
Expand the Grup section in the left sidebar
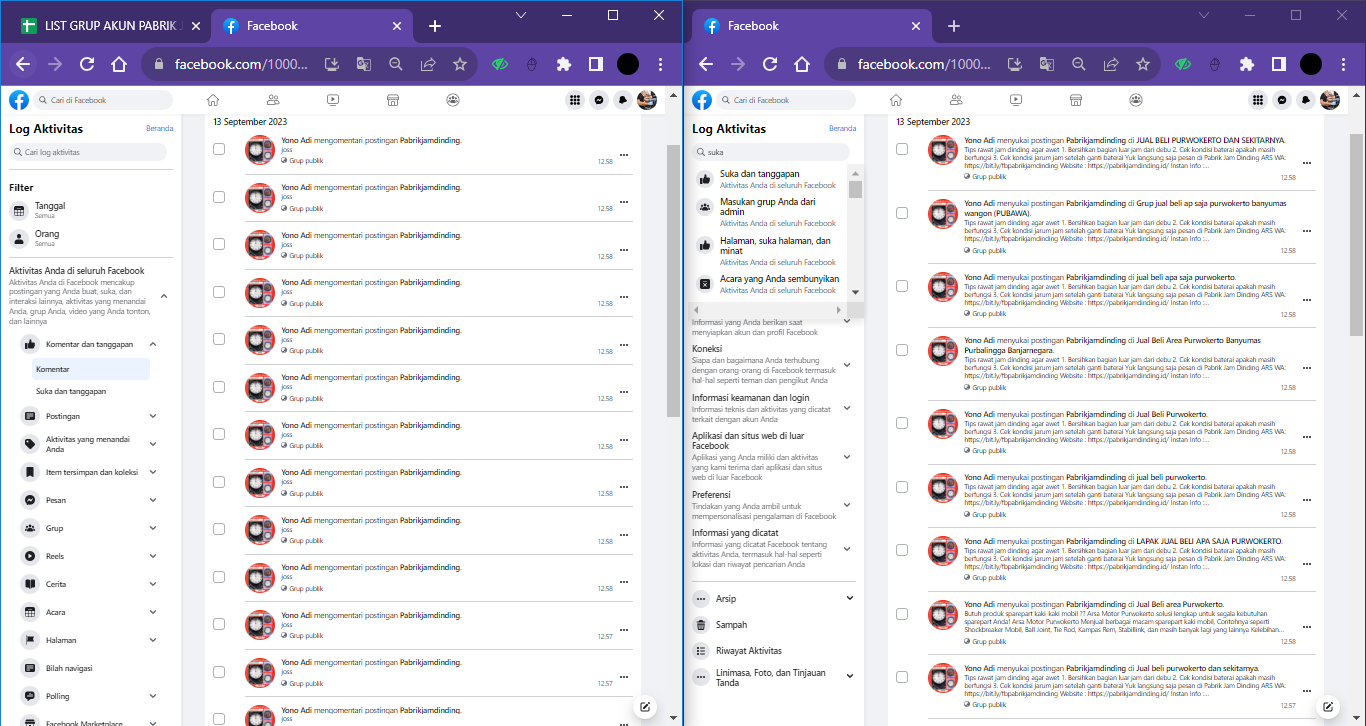(x=153, y=528)
